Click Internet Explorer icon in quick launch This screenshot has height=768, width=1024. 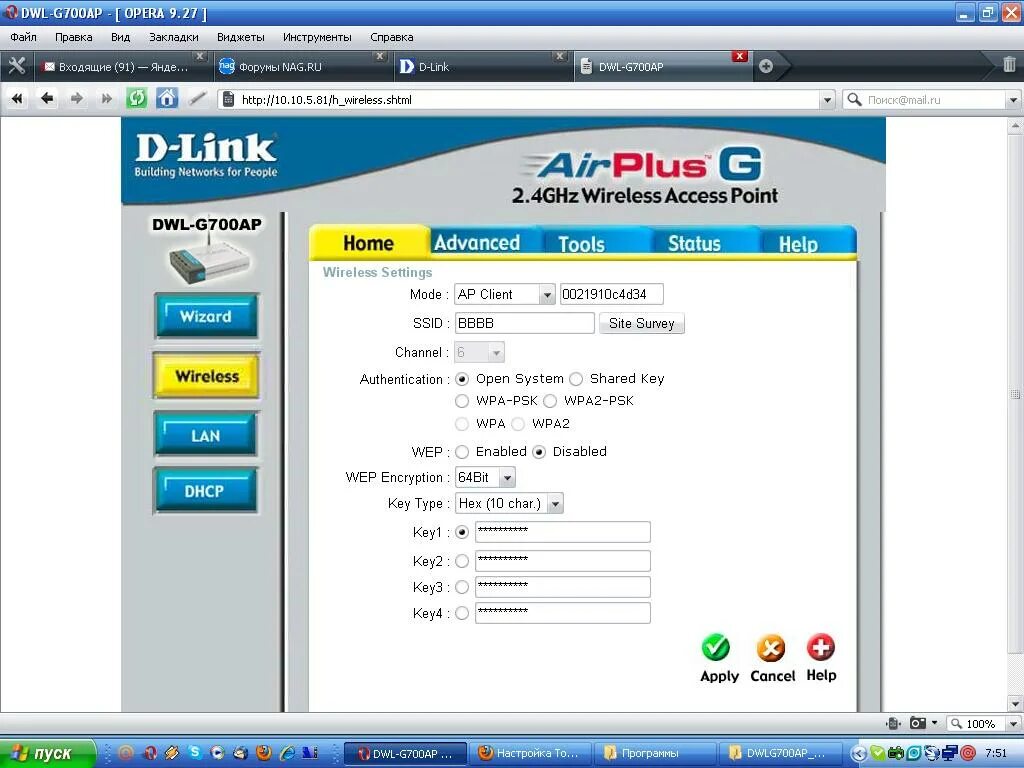(287, 753)
